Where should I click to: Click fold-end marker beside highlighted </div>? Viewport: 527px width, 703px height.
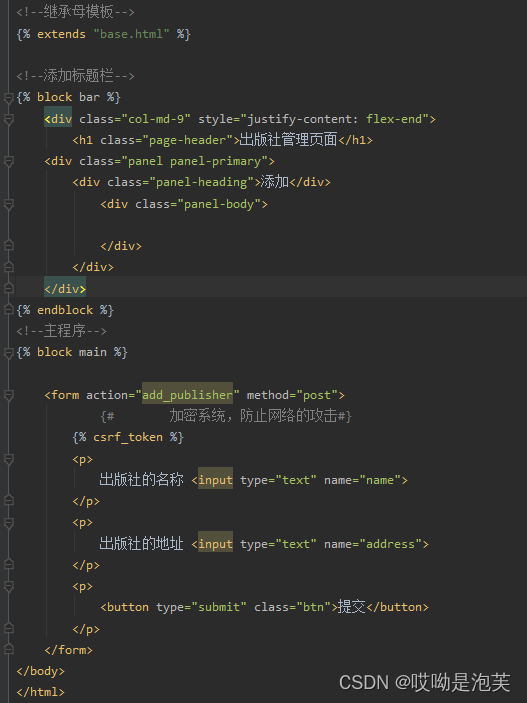9,288
